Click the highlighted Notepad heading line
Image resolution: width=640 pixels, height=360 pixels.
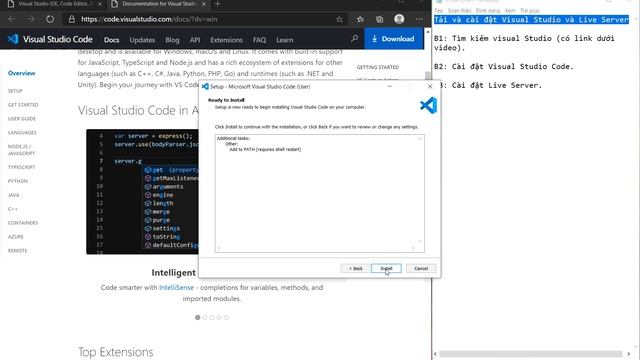(x=531, y=20)
